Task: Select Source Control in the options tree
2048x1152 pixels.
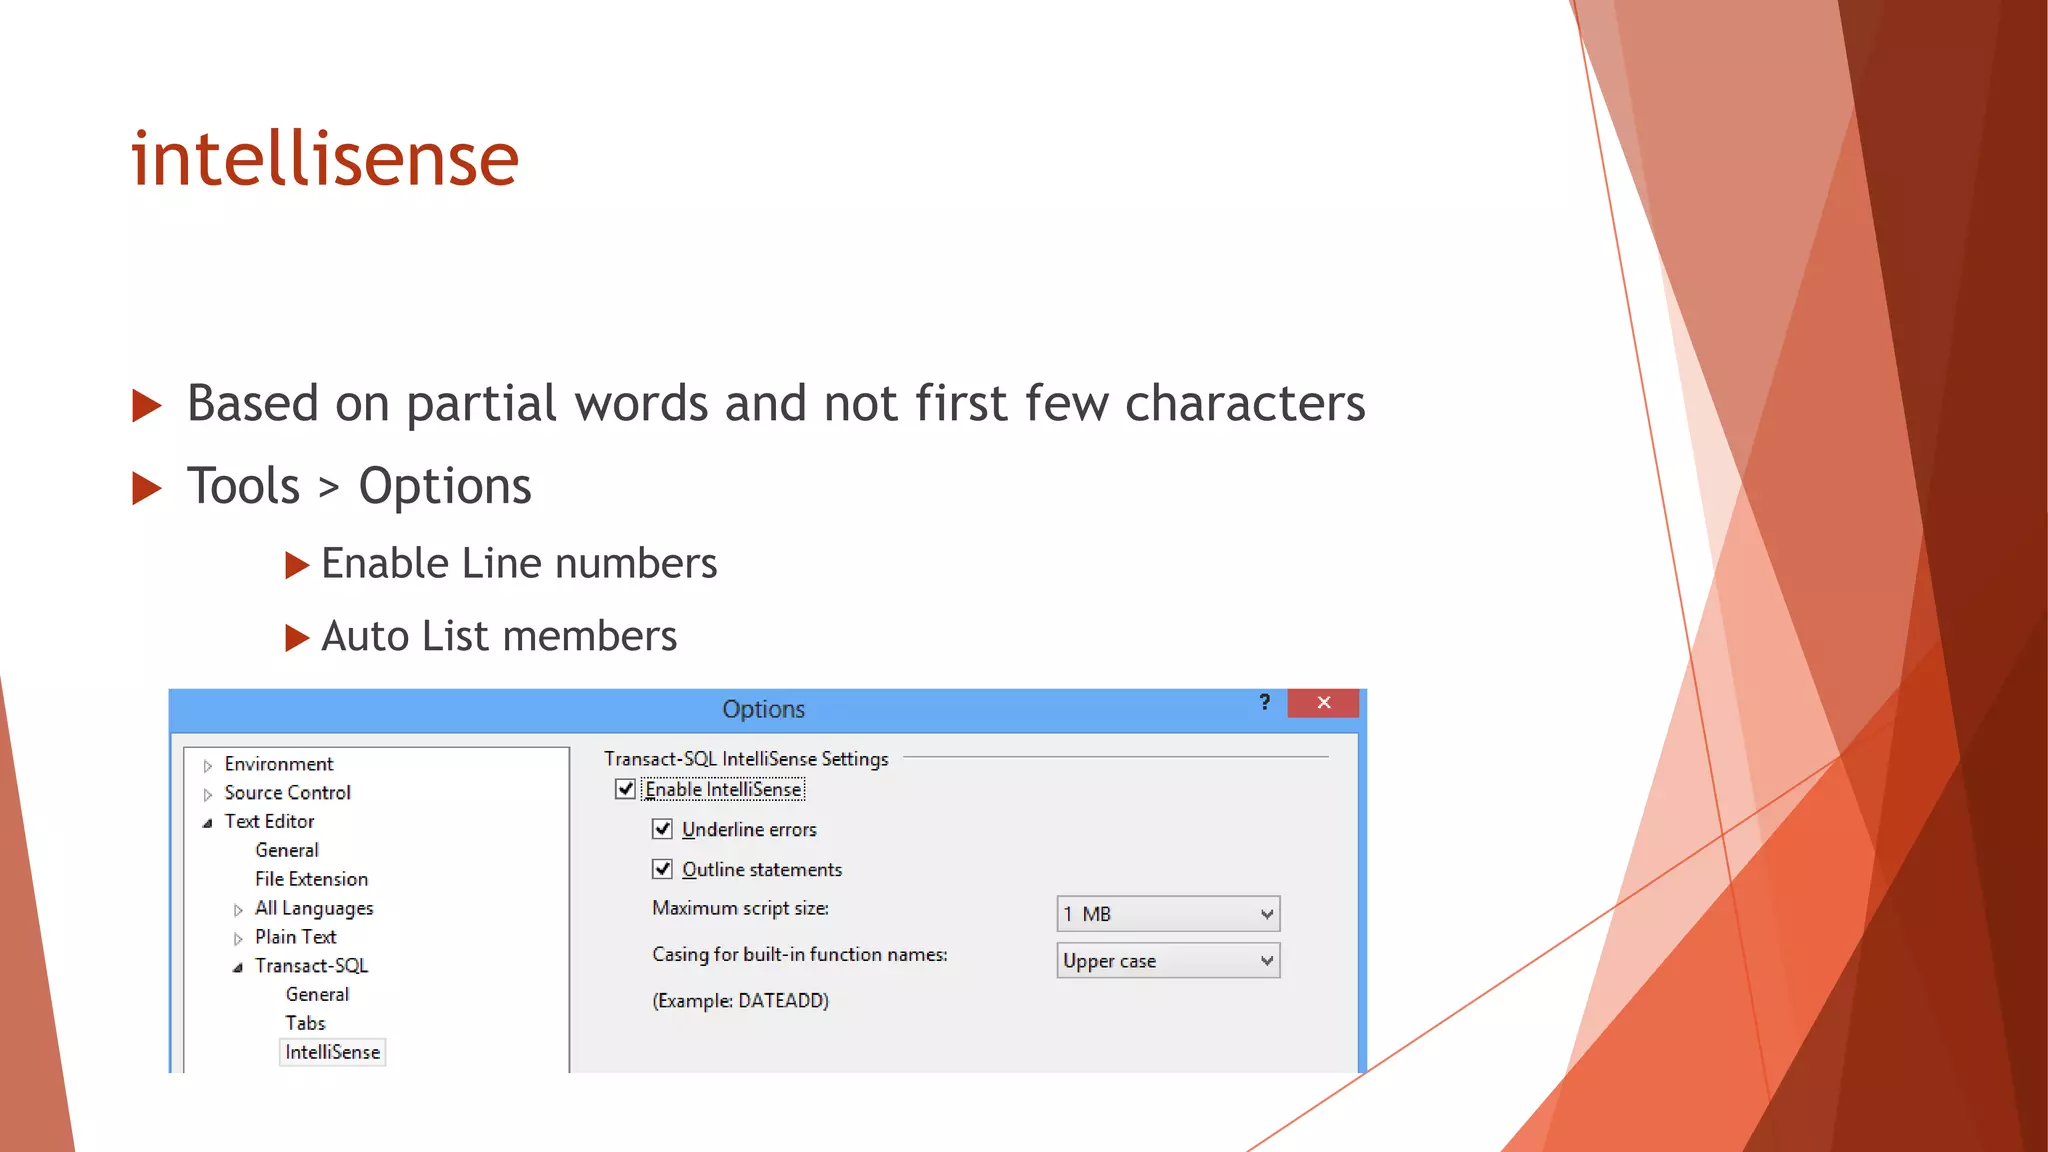Action: 288,793
